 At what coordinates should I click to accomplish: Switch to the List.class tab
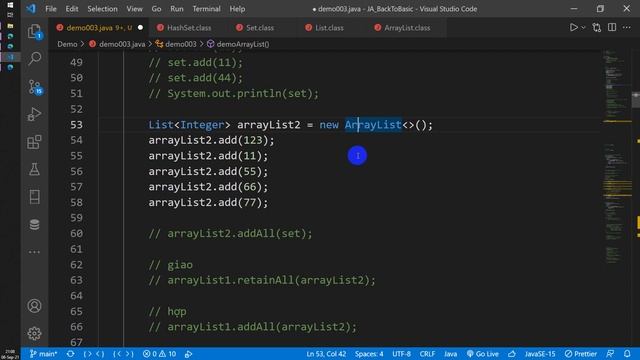click(x=329, y=28)
